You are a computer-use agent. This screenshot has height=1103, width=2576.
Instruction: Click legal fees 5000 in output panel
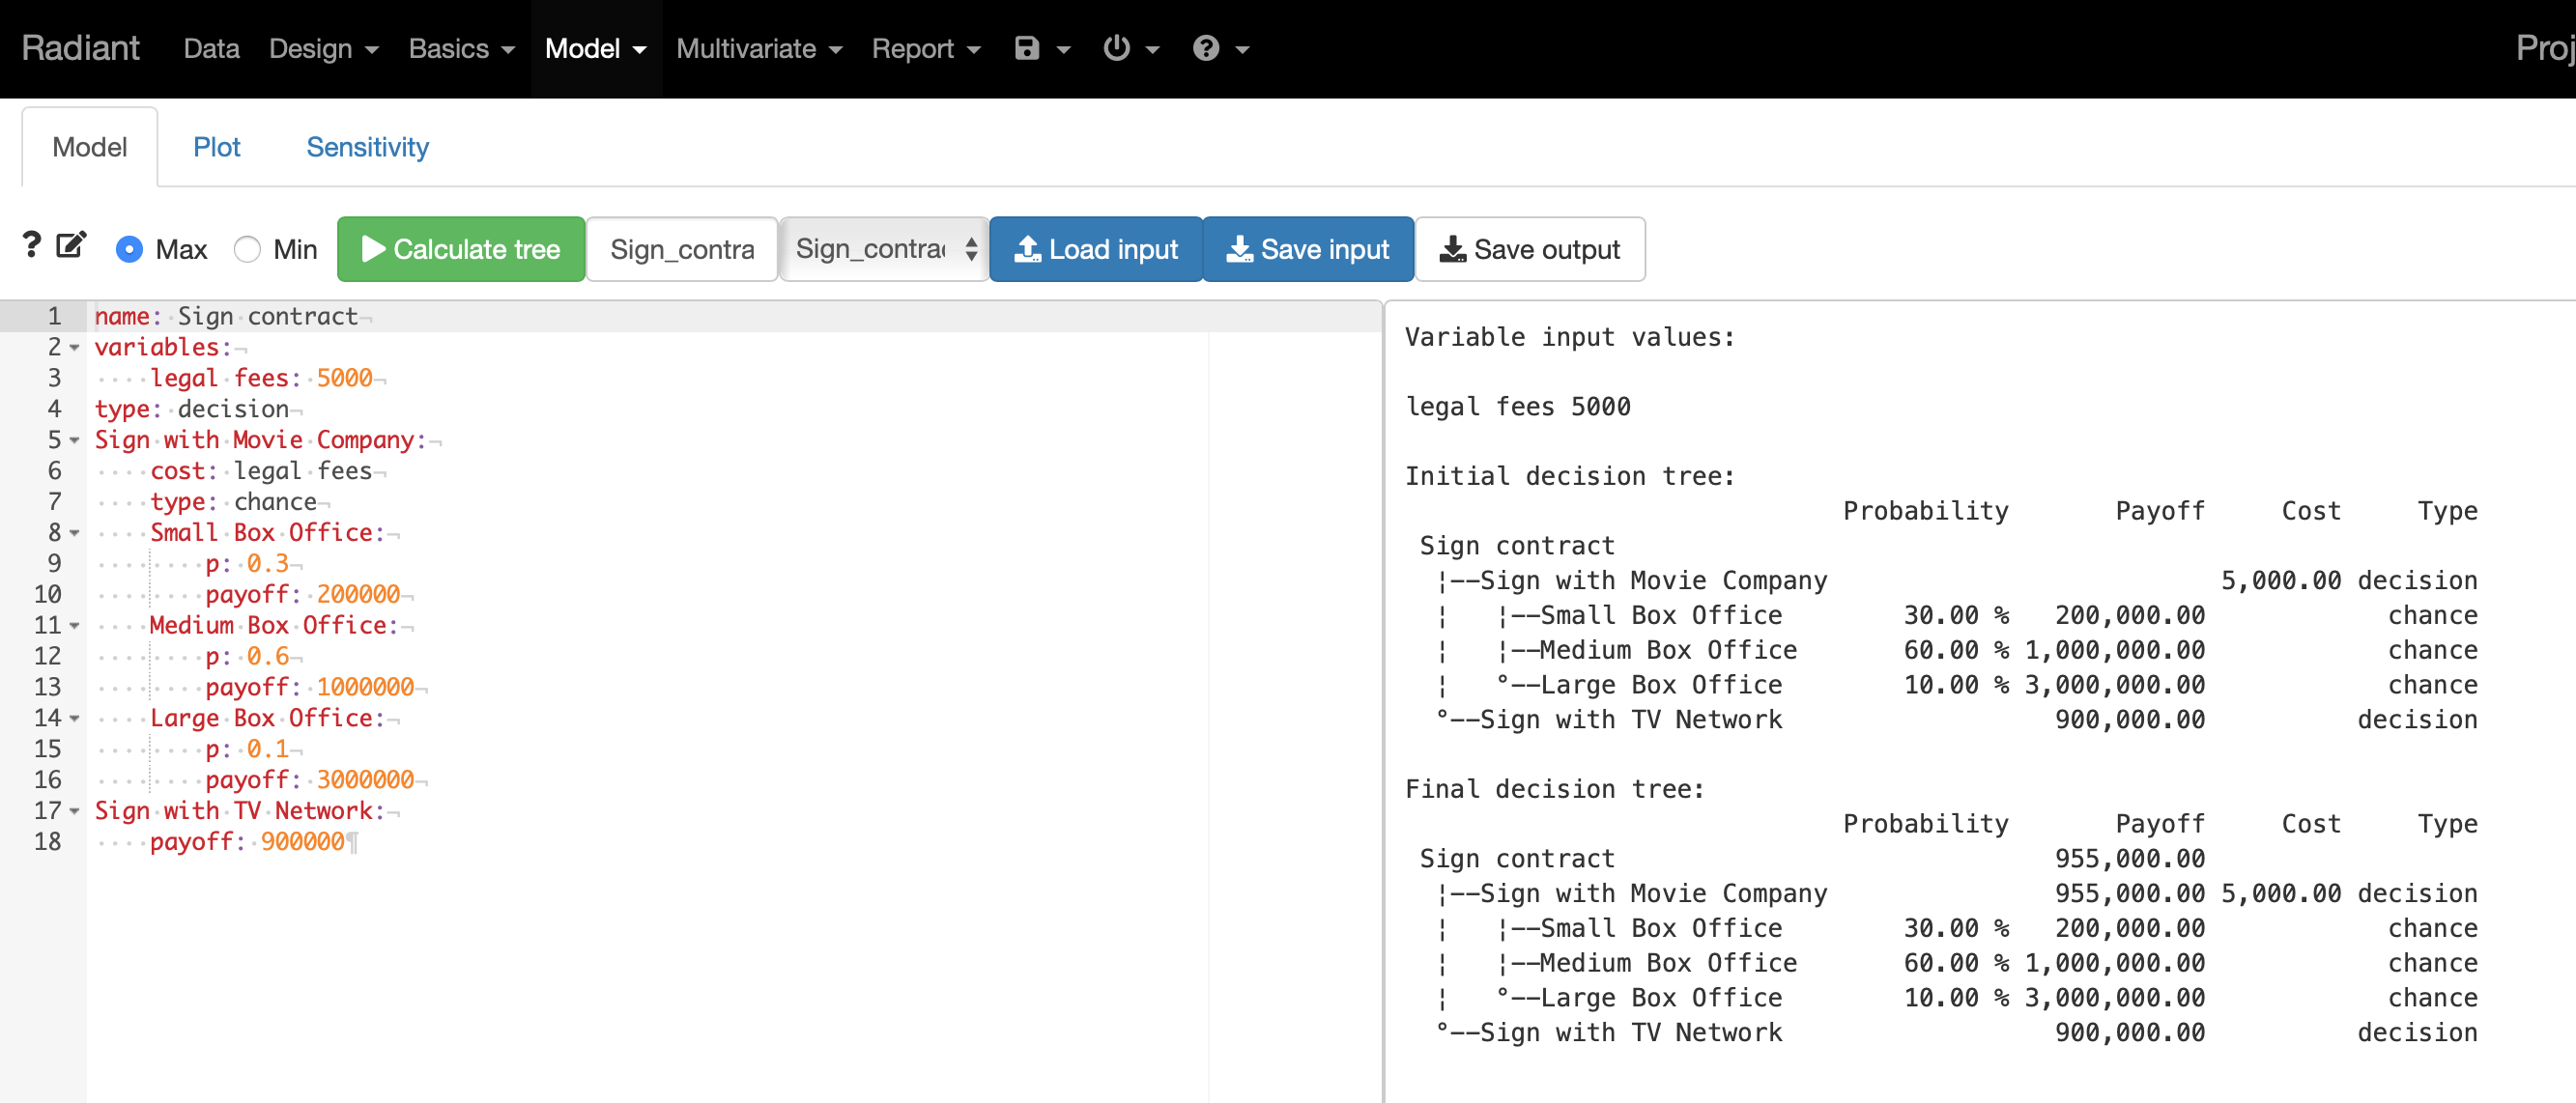[1518, 407]
